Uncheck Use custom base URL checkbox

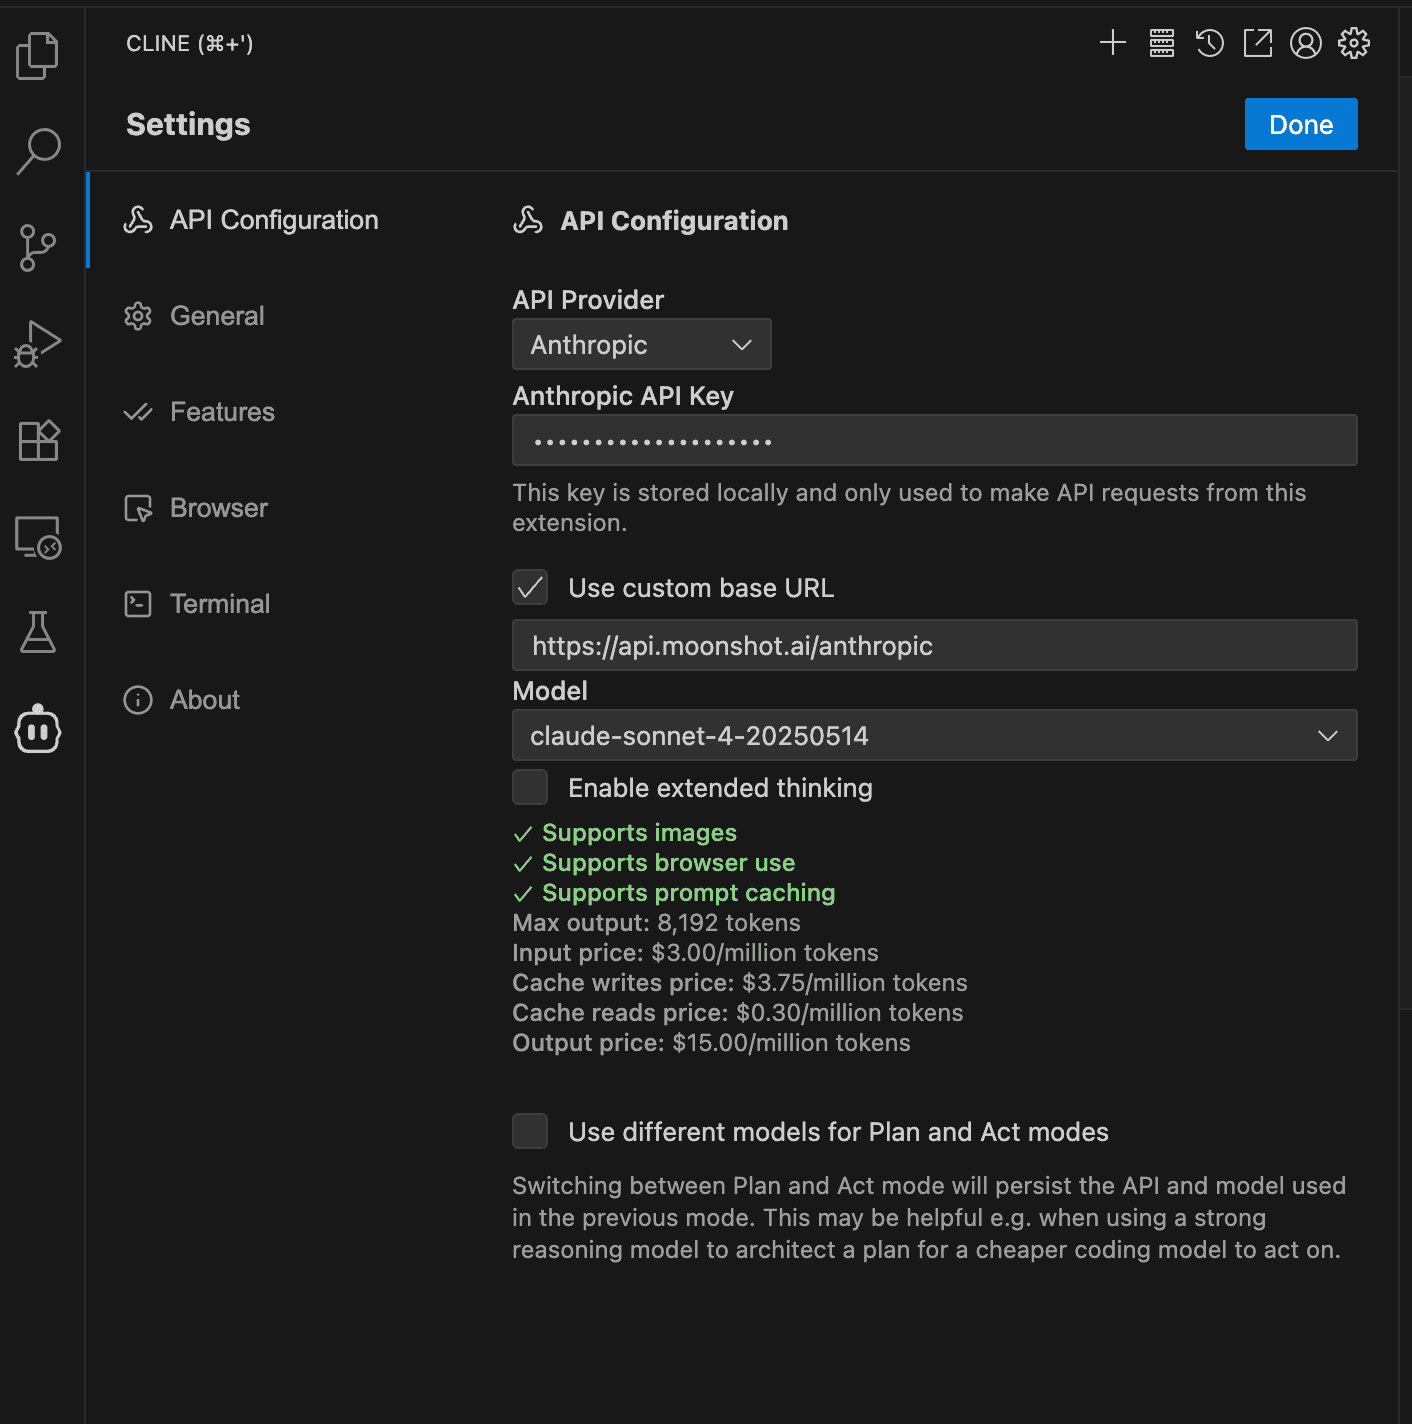pyautogui.click(x=530, y=587)
